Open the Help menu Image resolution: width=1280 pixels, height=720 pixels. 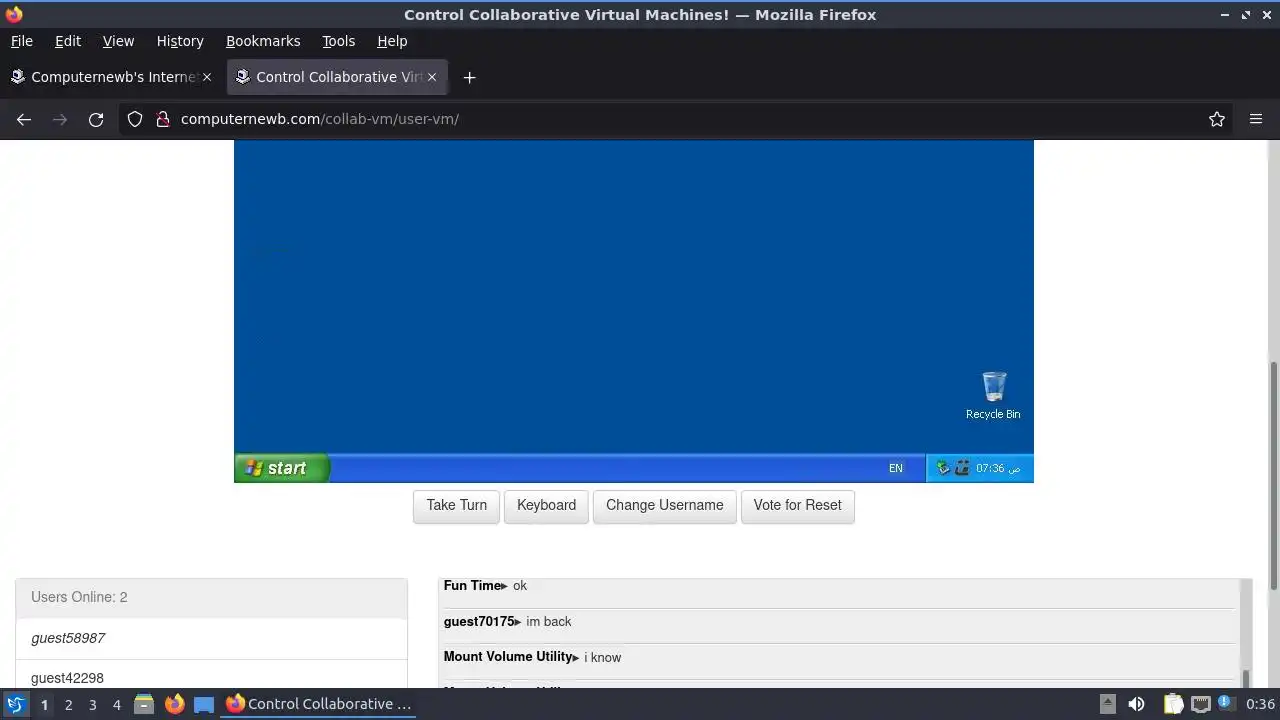[392, 41]
